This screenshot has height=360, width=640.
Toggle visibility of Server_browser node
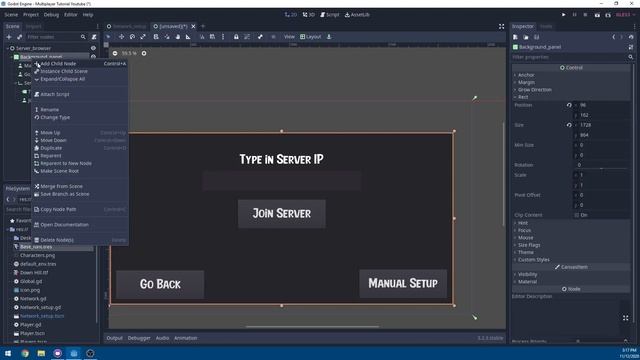point(93,48)
